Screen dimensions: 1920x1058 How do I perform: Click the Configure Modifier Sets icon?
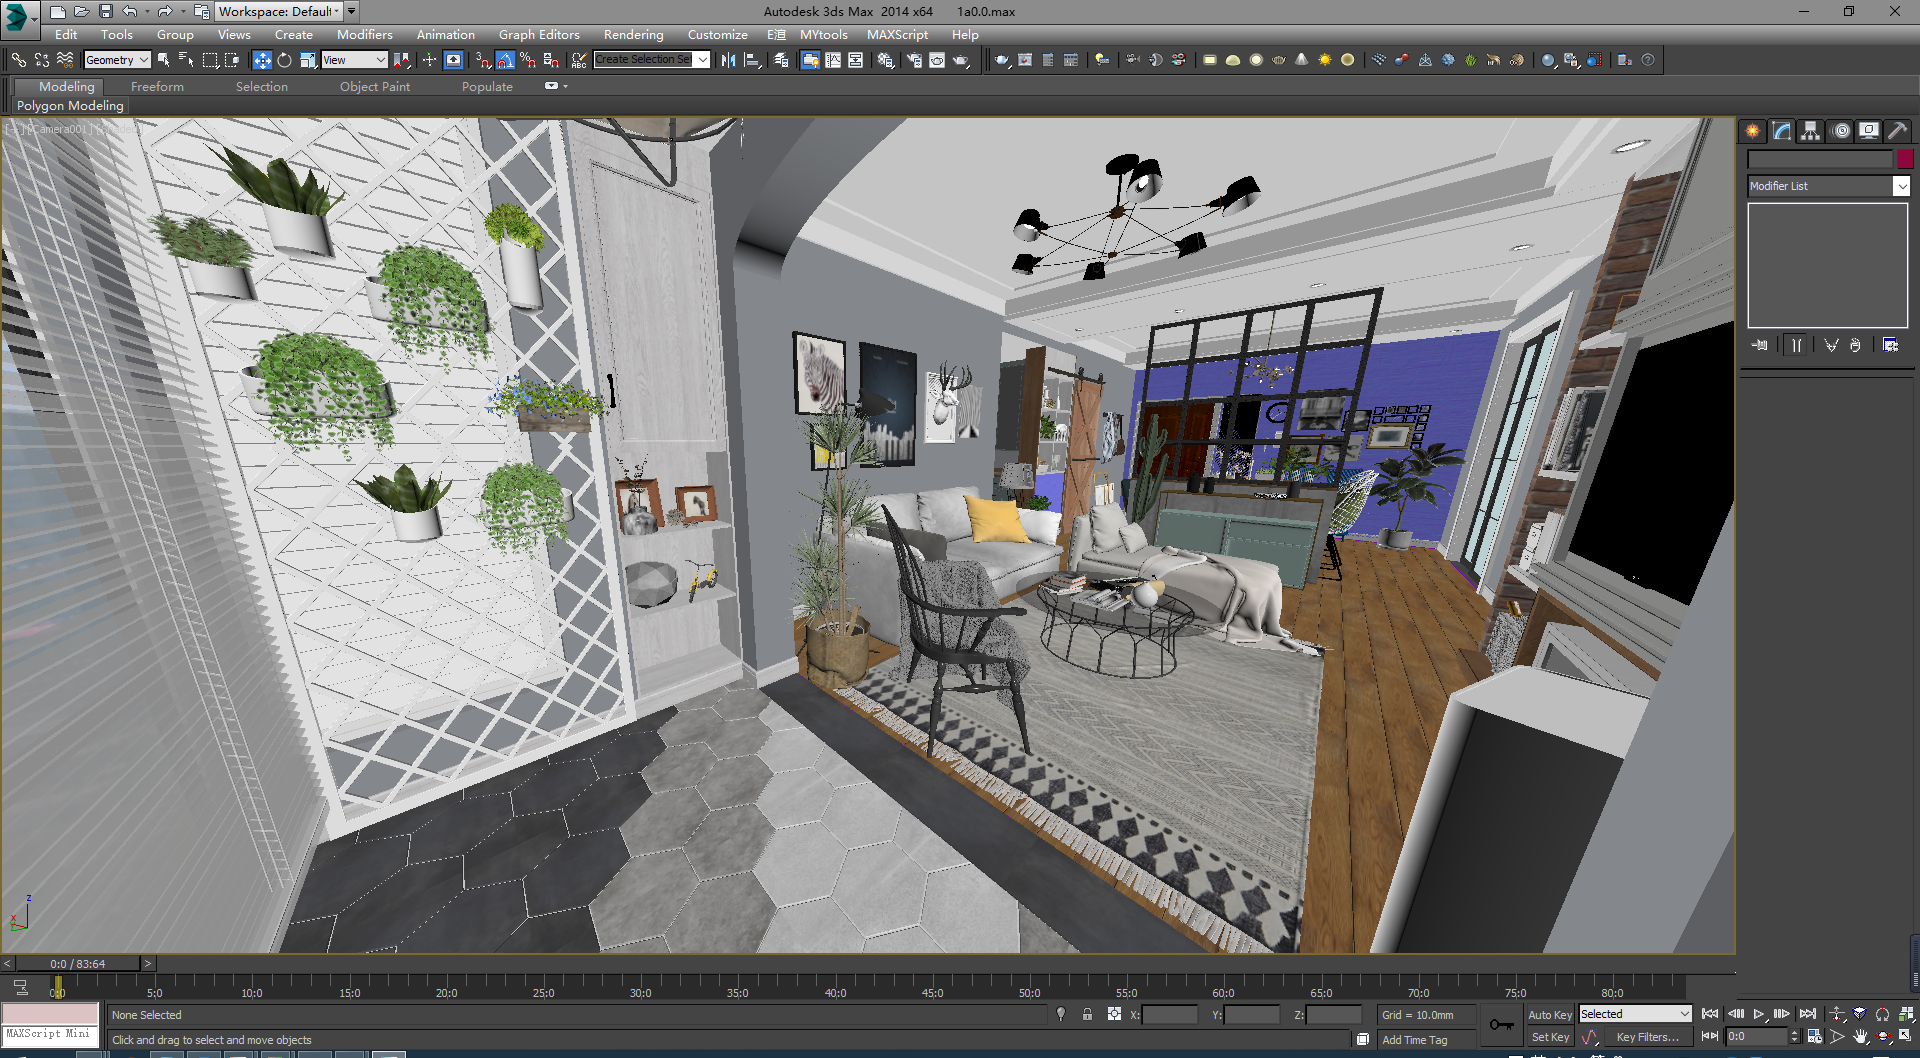(x=1890, y=345)
